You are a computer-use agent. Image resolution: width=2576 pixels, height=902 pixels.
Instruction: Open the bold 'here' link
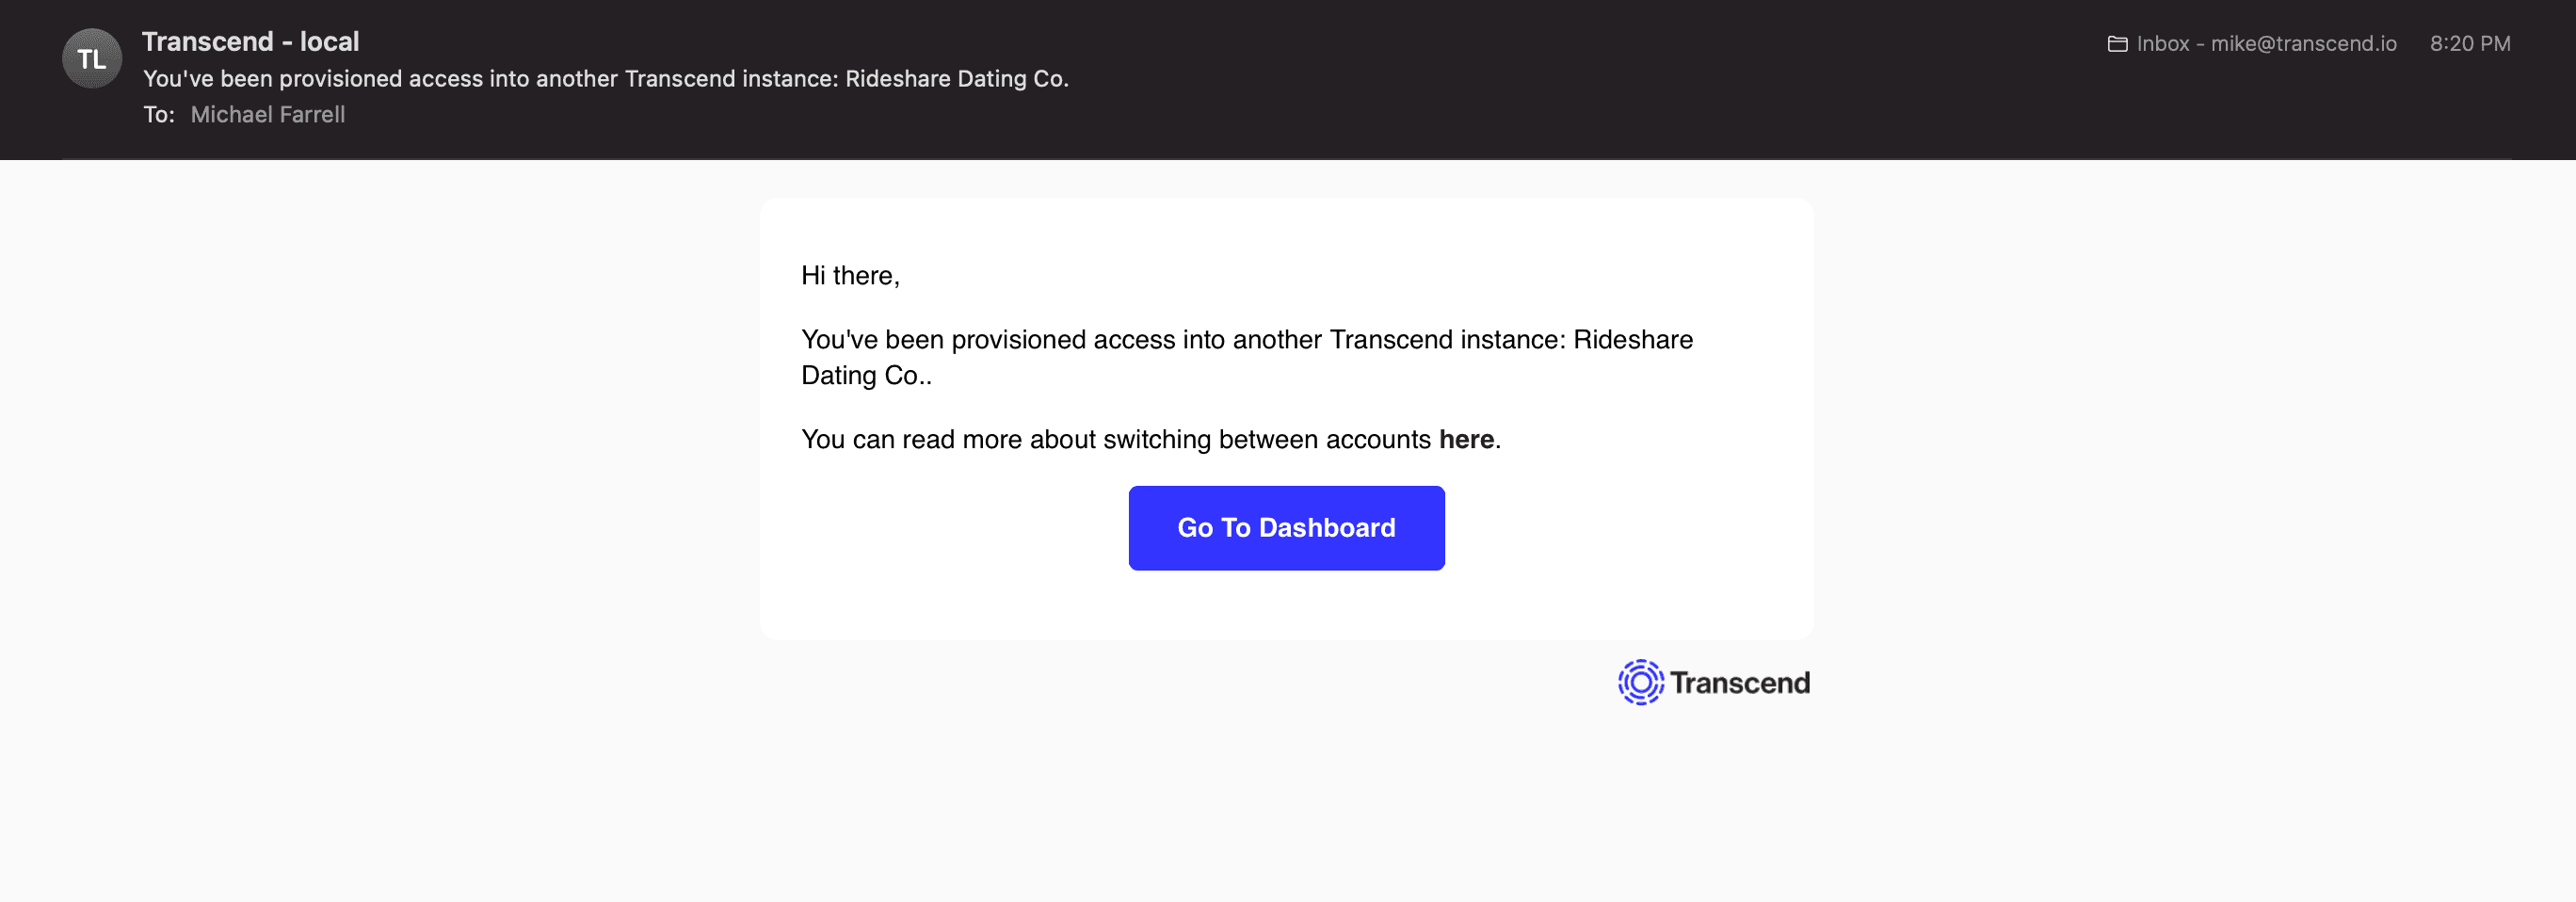tap(1465, 439)
